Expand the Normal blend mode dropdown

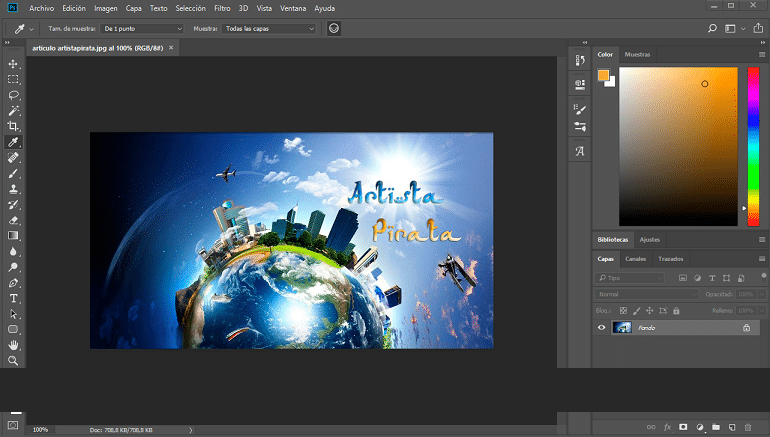pos(646,294)
